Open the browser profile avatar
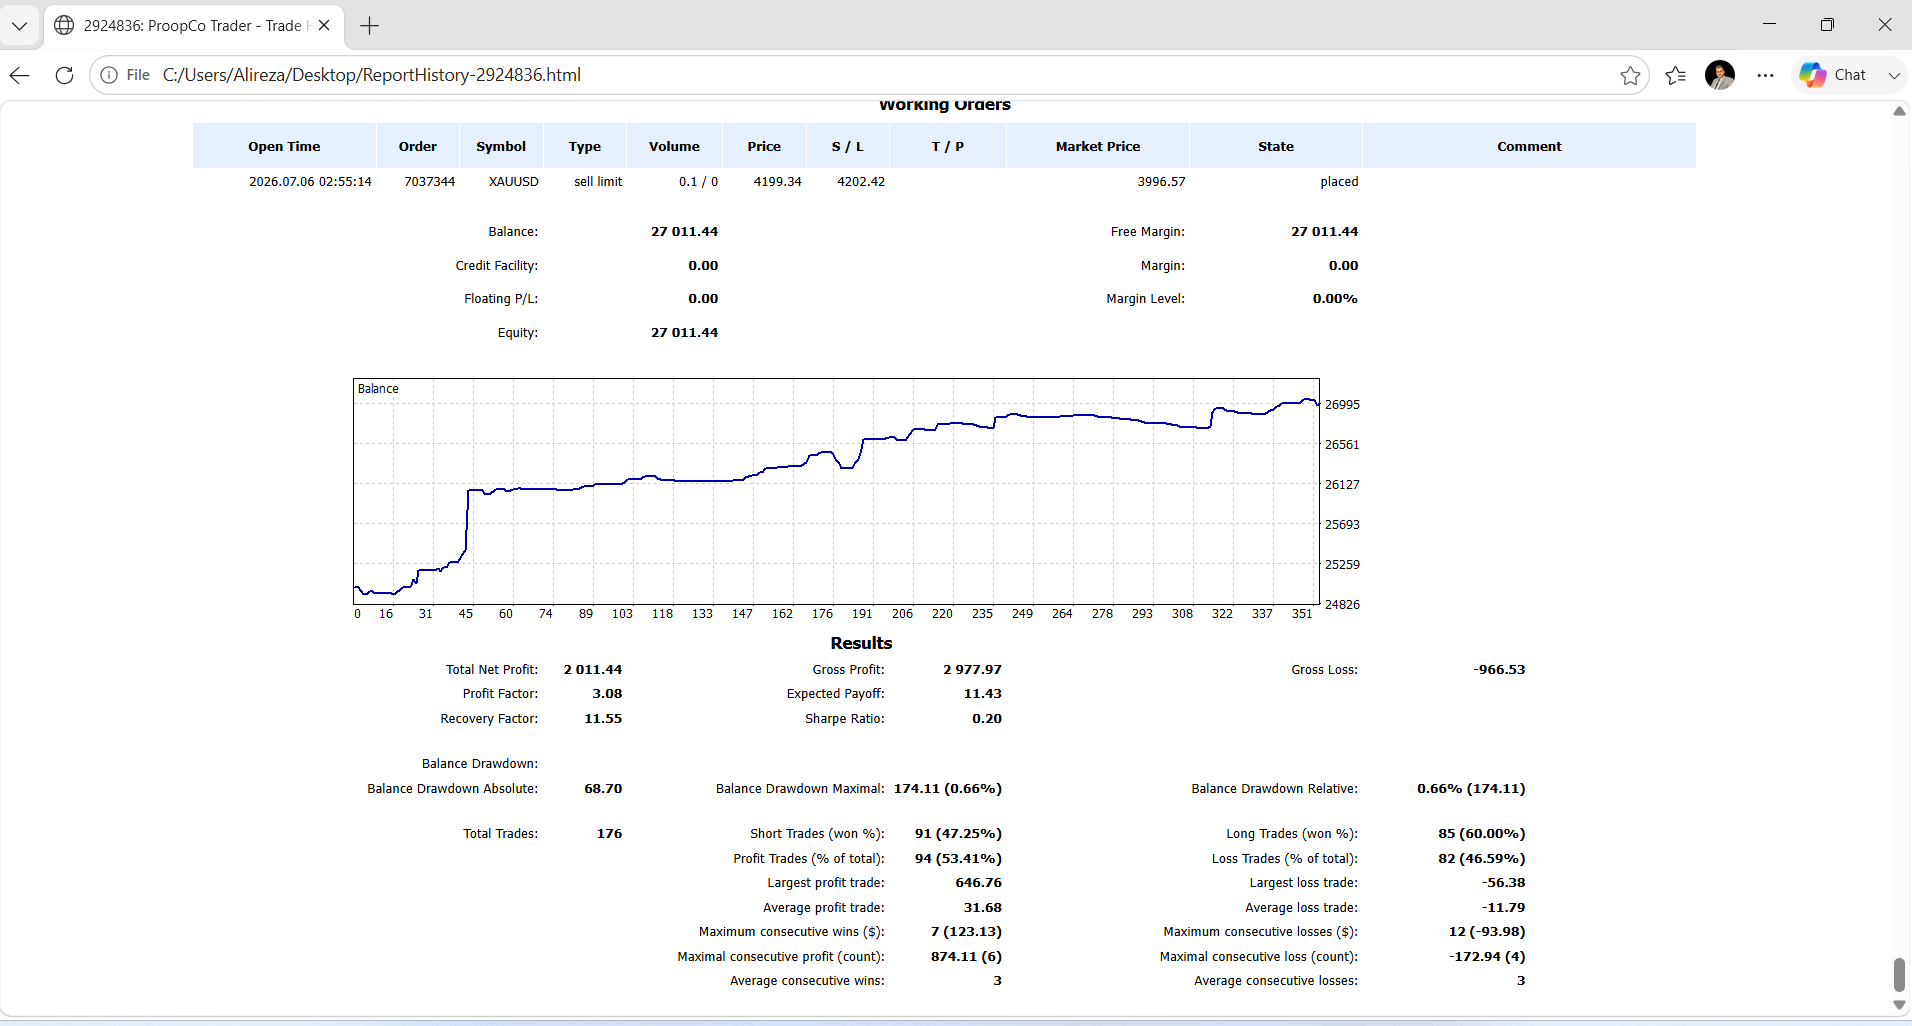1912x1026 pixels. click(x=1720, y=75)
